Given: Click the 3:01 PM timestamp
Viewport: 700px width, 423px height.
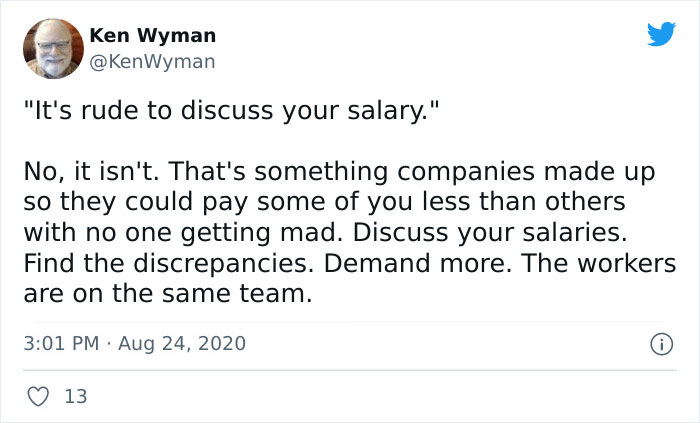Looking at the screenshot, I should 60,344.
